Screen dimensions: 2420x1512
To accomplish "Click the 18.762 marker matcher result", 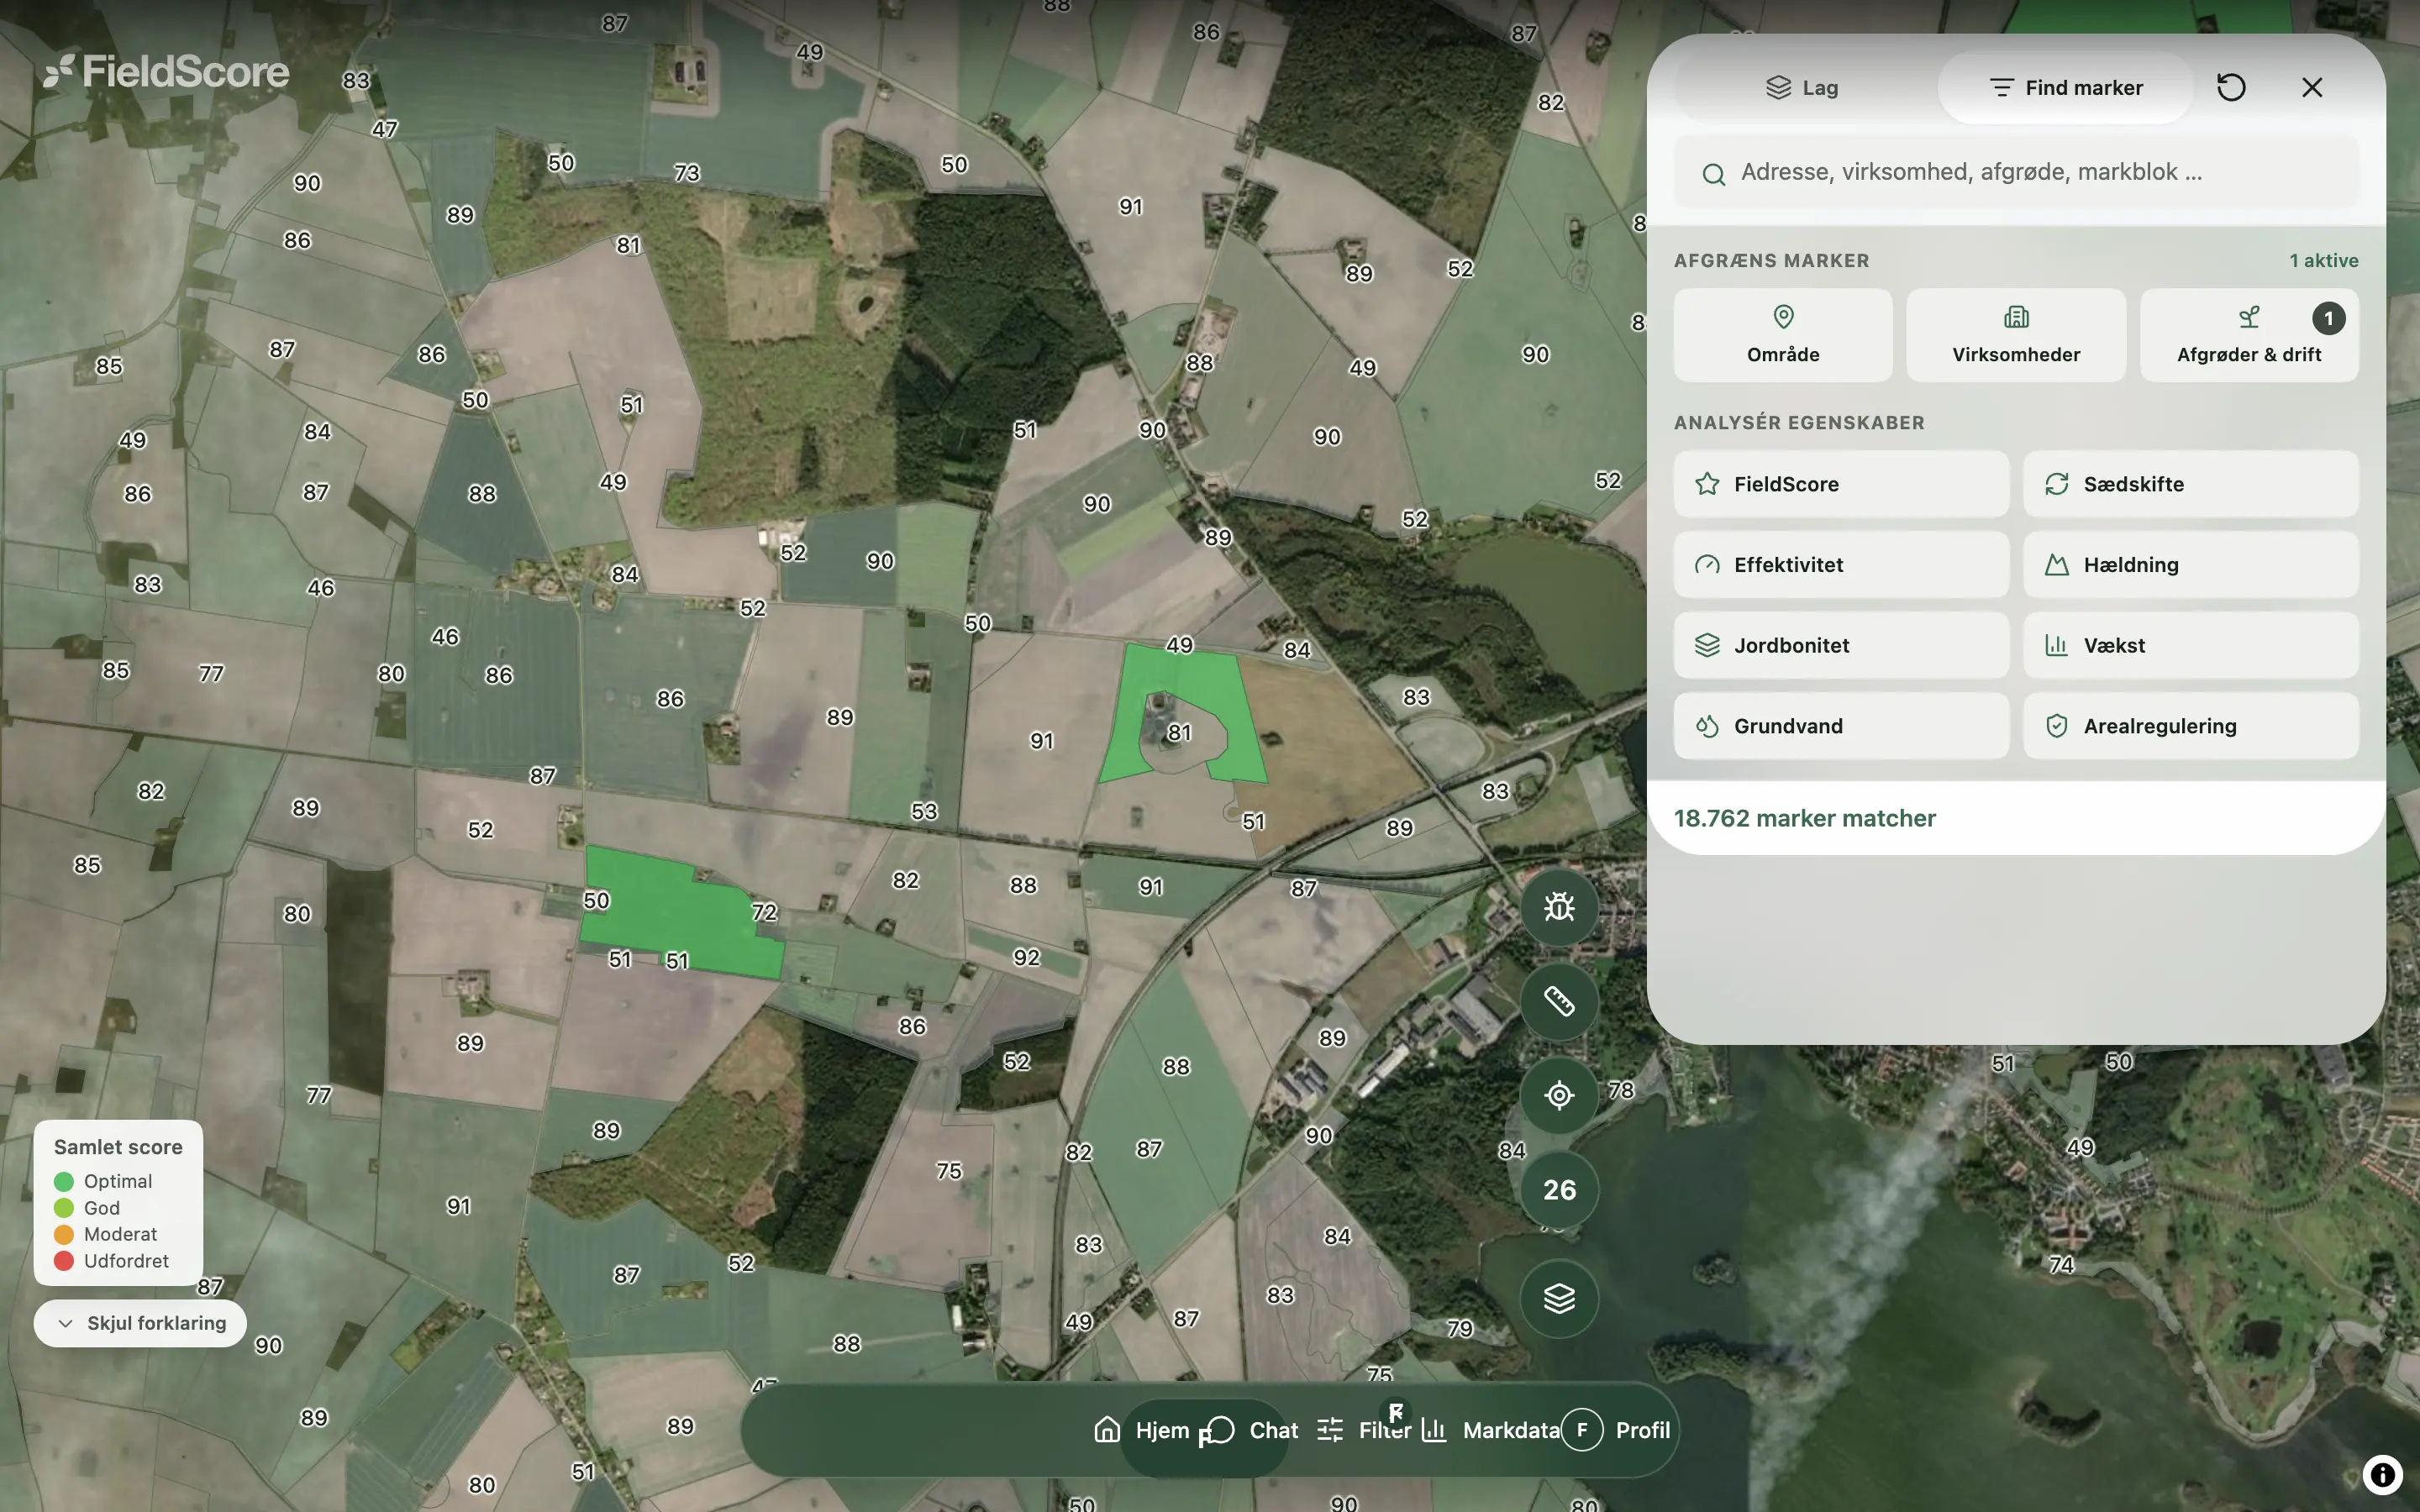I will (x=1805, y=818).
